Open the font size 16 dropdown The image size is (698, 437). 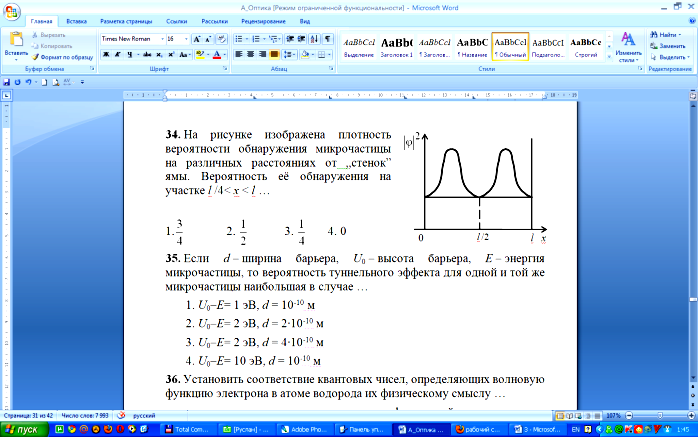click(x=186, y=39)
